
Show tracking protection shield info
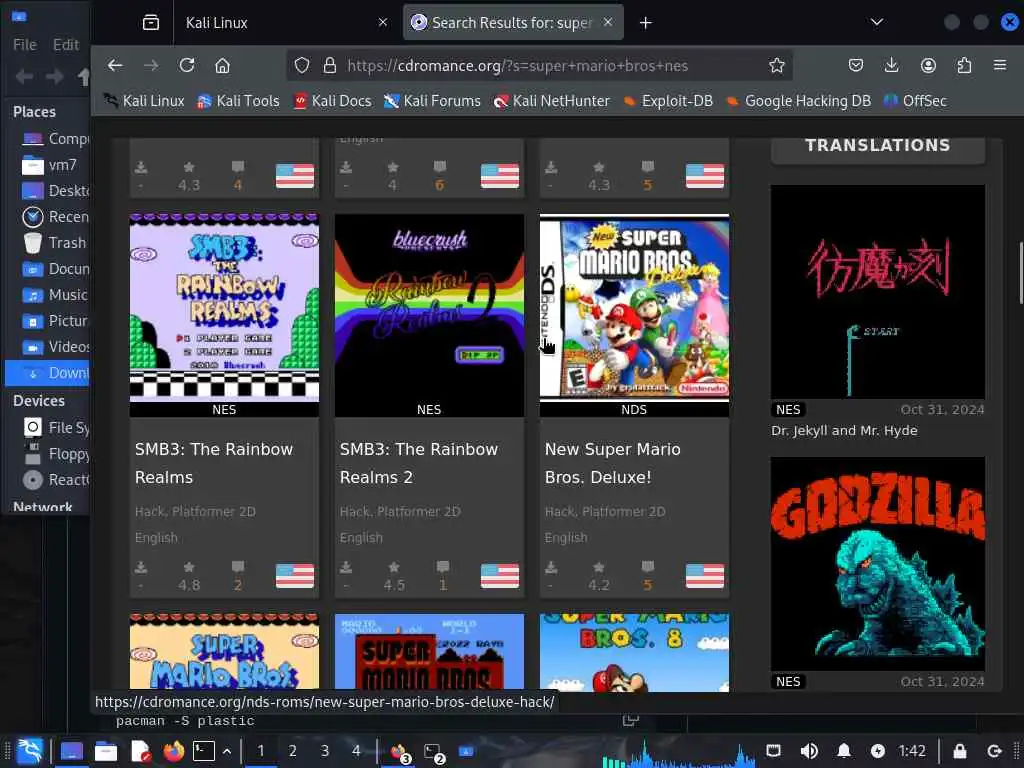point(302,65)
